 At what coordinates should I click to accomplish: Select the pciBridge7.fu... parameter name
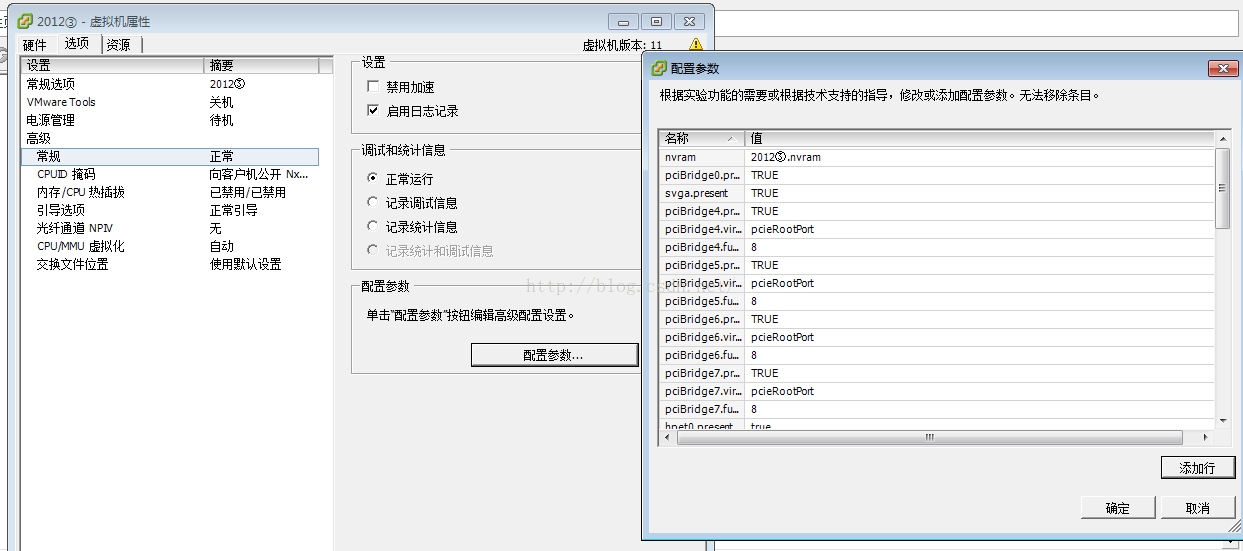pyautogui.click(x=702, y=409)
